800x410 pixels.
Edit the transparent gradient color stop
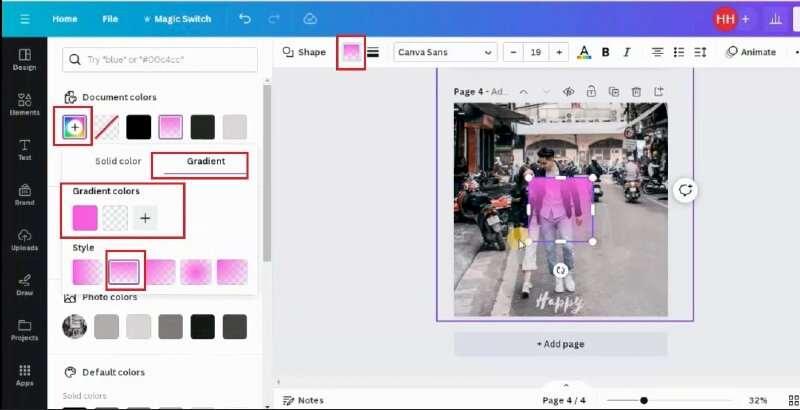point(115,218)
